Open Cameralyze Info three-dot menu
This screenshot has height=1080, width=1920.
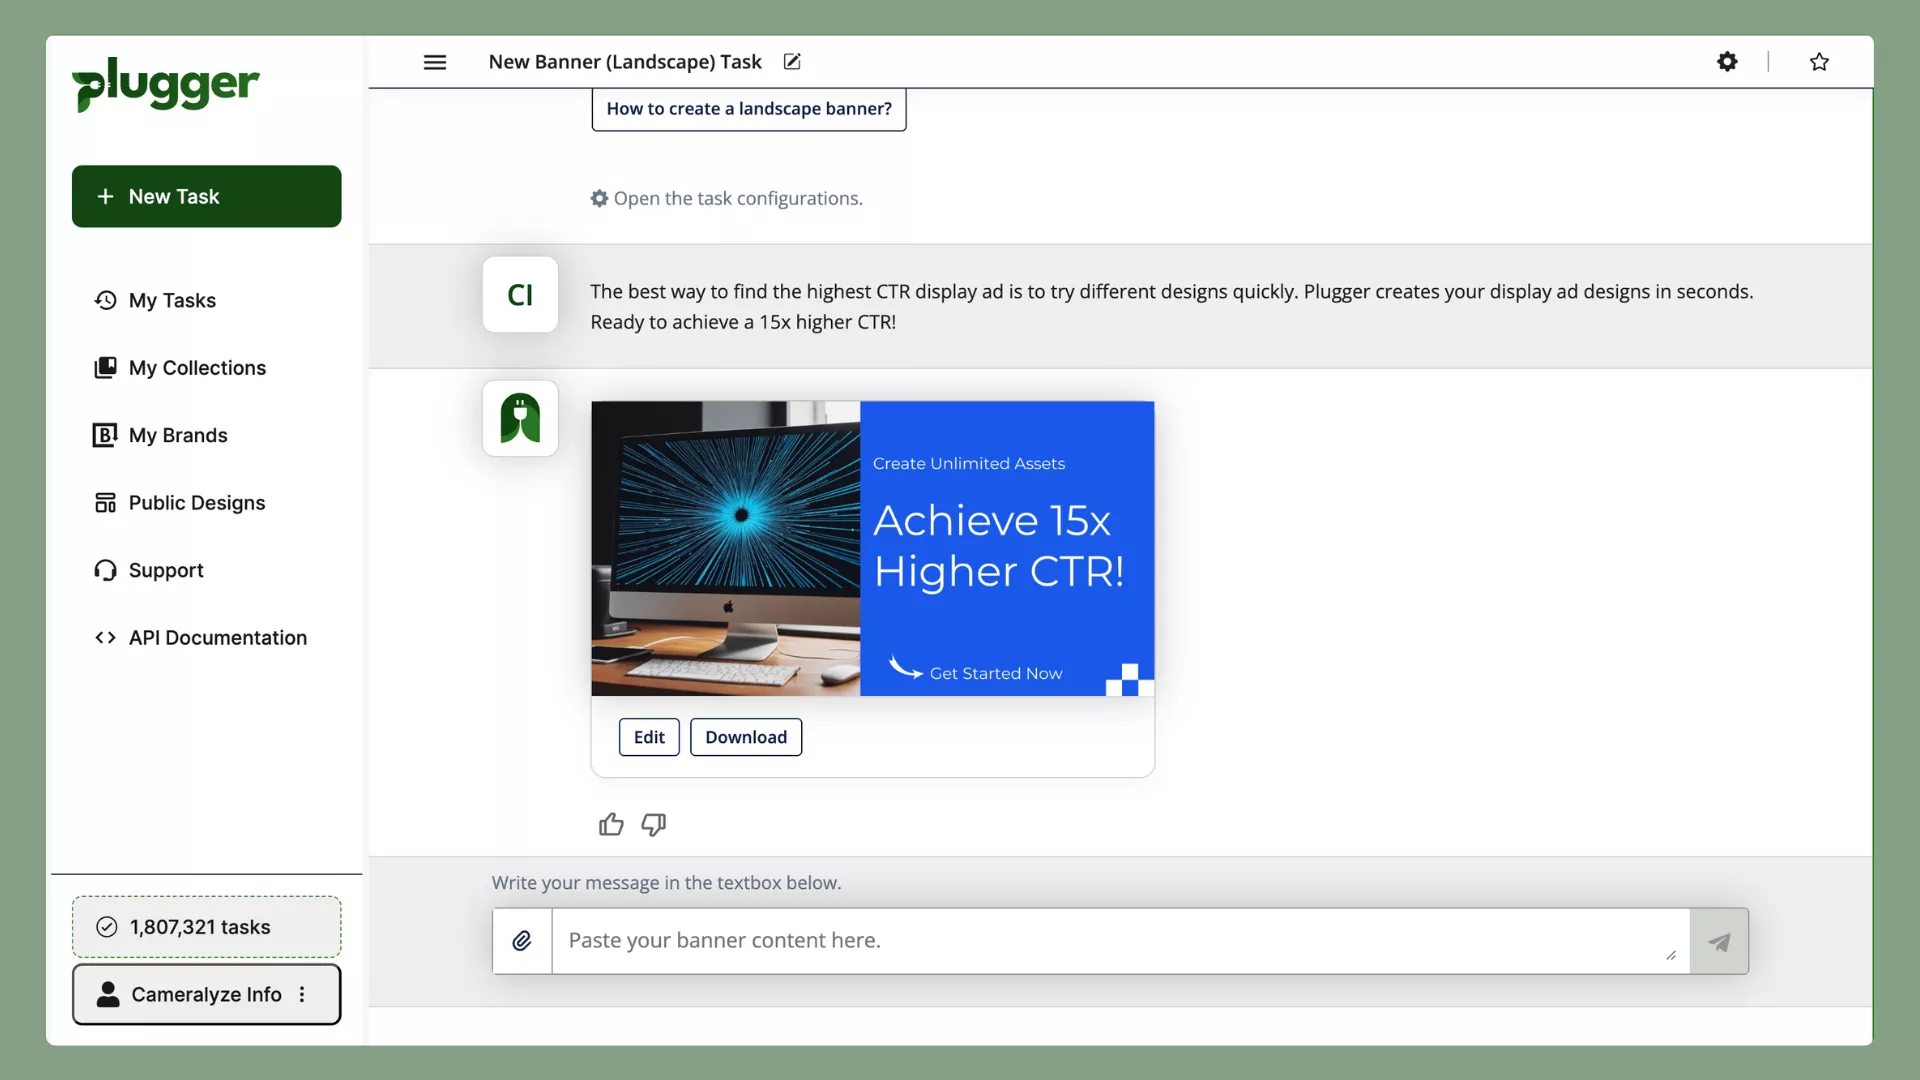pyautogui.click(x=302, y=994)
